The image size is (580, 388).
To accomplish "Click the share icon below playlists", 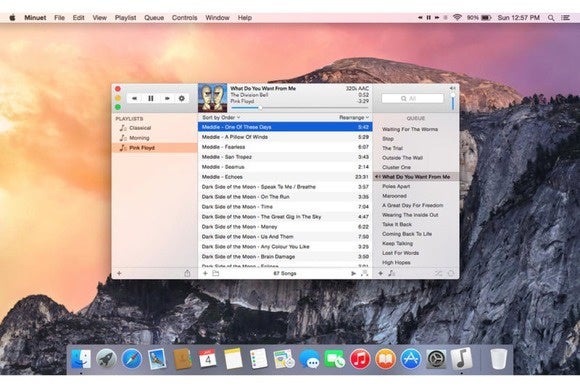I will [x=187, y=274].
